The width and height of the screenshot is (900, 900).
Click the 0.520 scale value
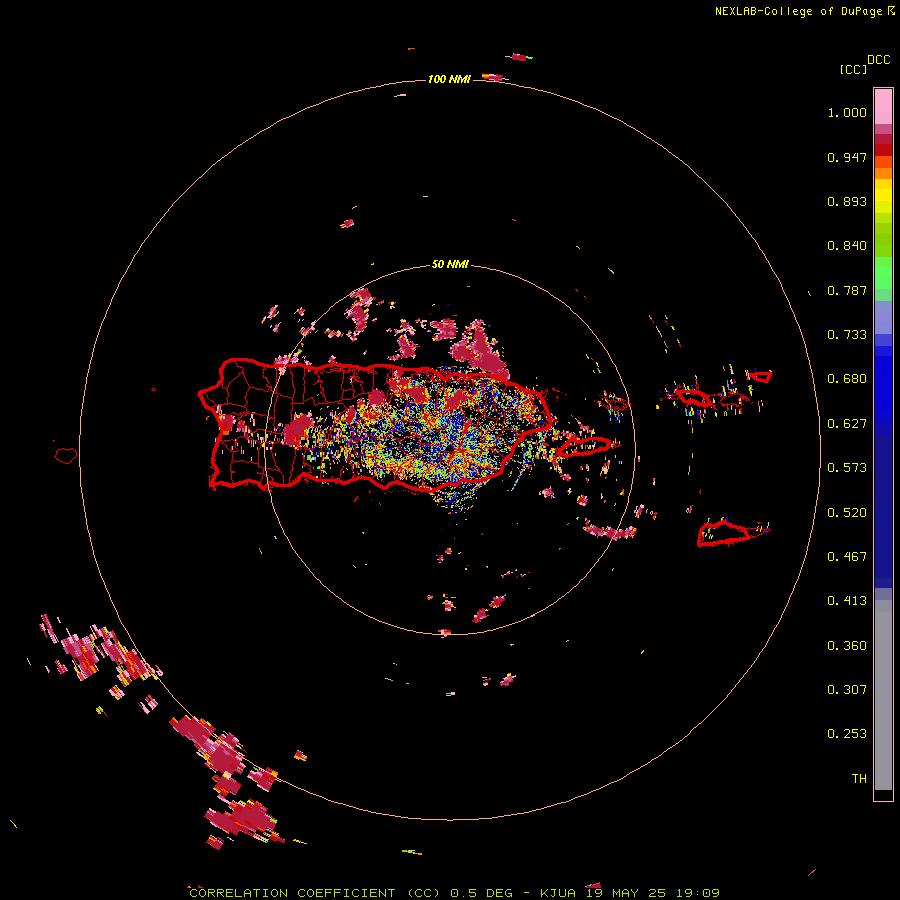click(847, 513)
